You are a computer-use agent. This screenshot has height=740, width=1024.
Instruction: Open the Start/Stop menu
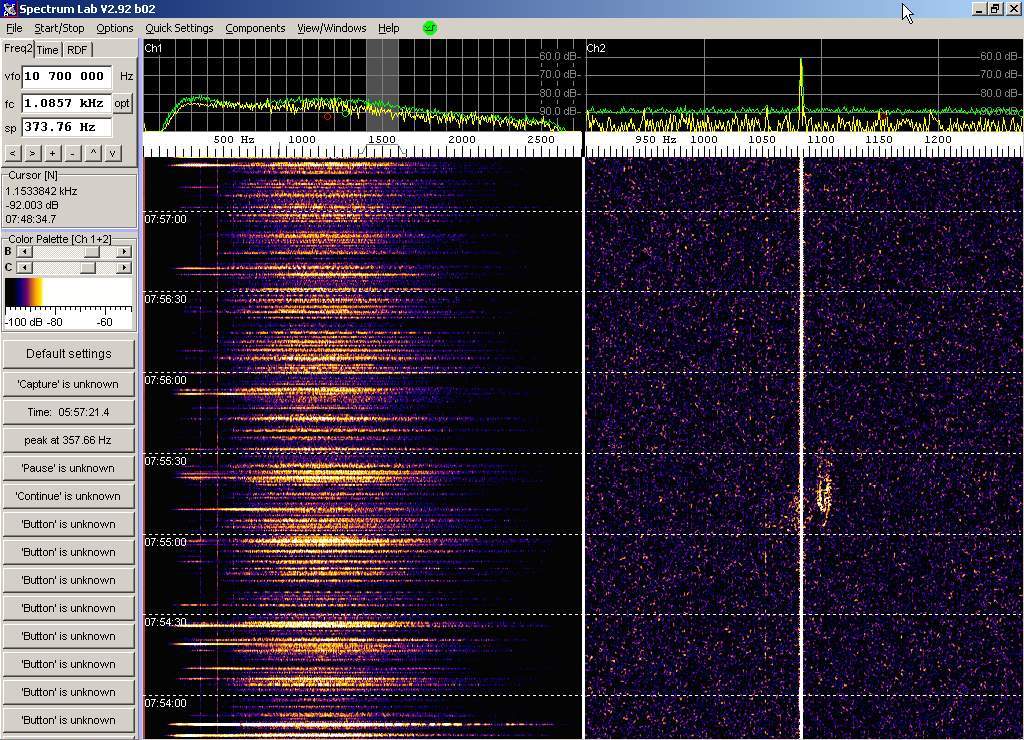(59, 28)
